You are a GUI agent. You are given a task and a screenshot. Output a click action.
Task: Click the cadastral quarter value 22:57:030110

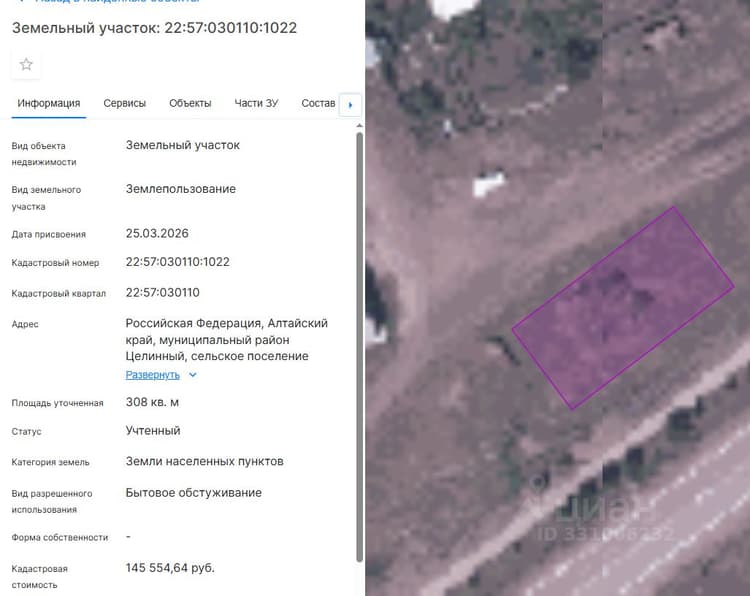coord(163,293)
